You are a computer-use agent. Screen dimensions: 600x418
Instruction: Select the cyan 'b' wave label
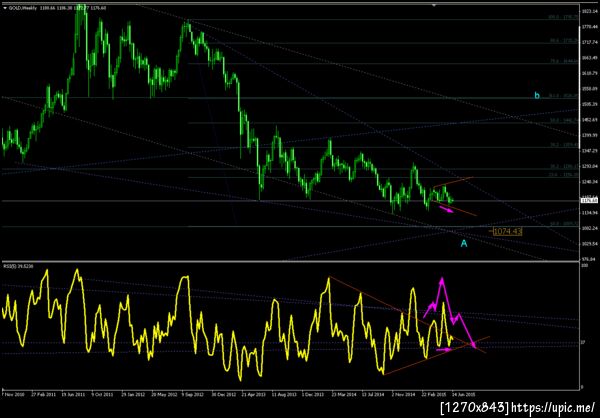pos(537,96)
